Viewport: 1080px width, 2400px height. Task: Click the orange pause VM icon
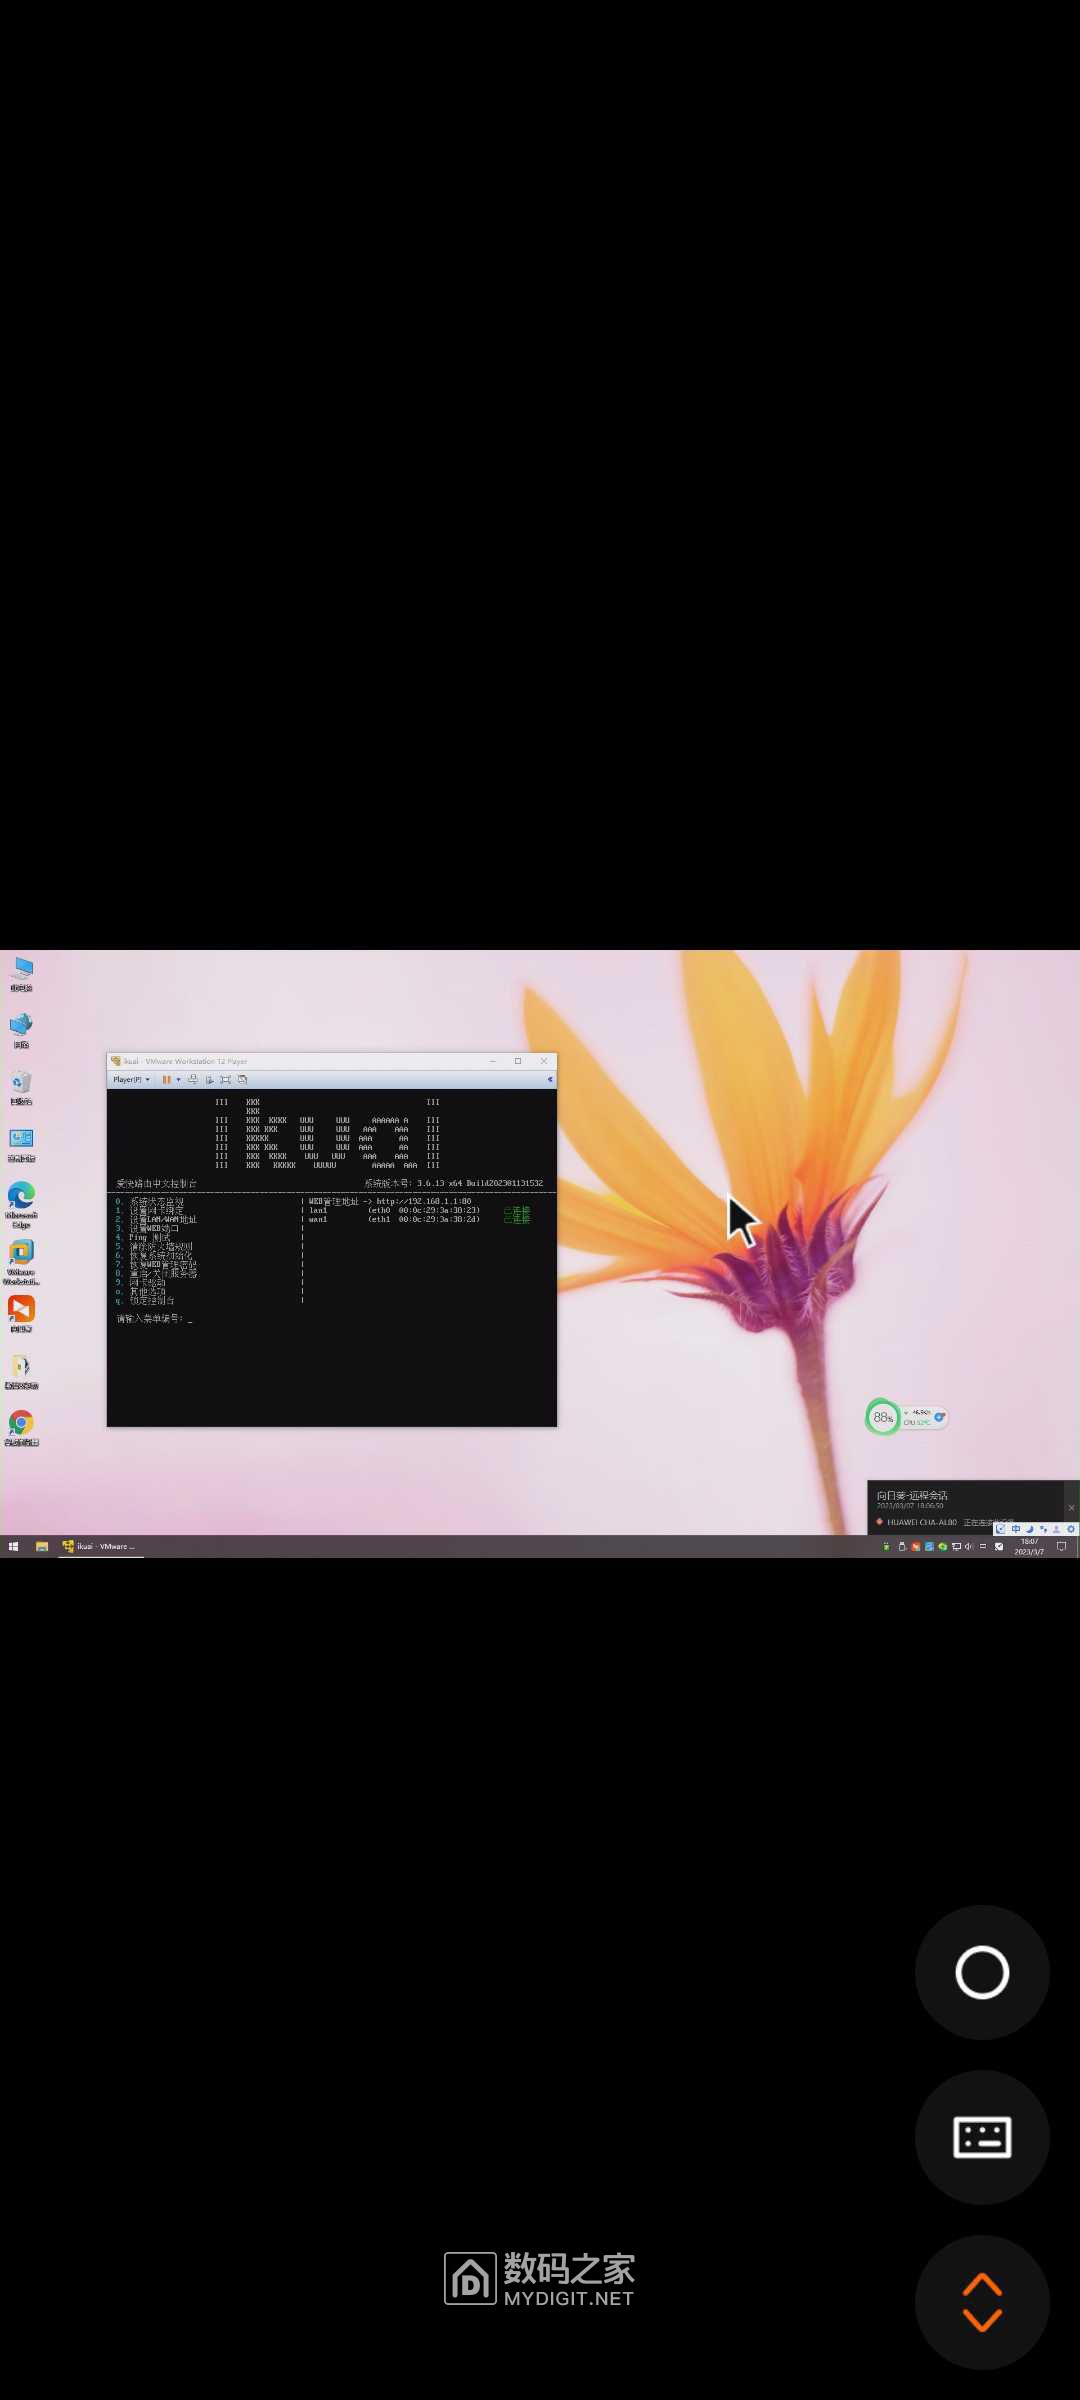pyautogui.click(x=166, y=1080)
